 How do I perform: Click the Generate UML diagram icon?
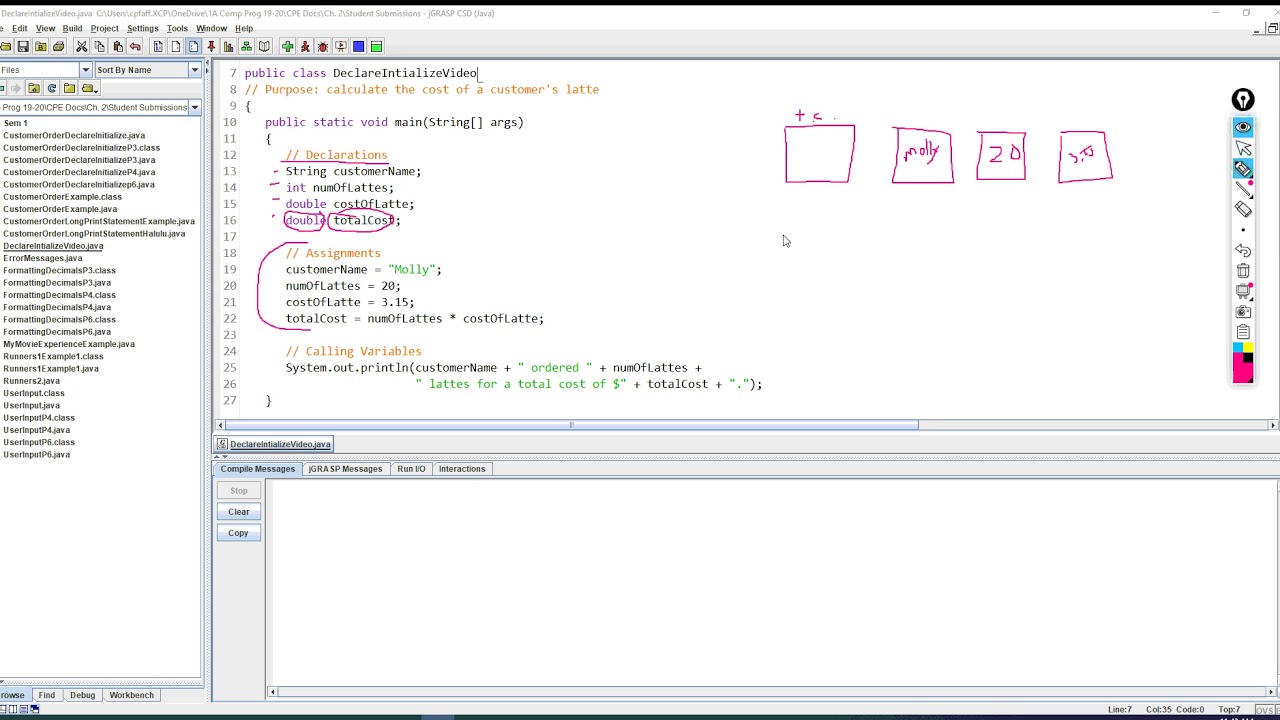tap(246, 47)
